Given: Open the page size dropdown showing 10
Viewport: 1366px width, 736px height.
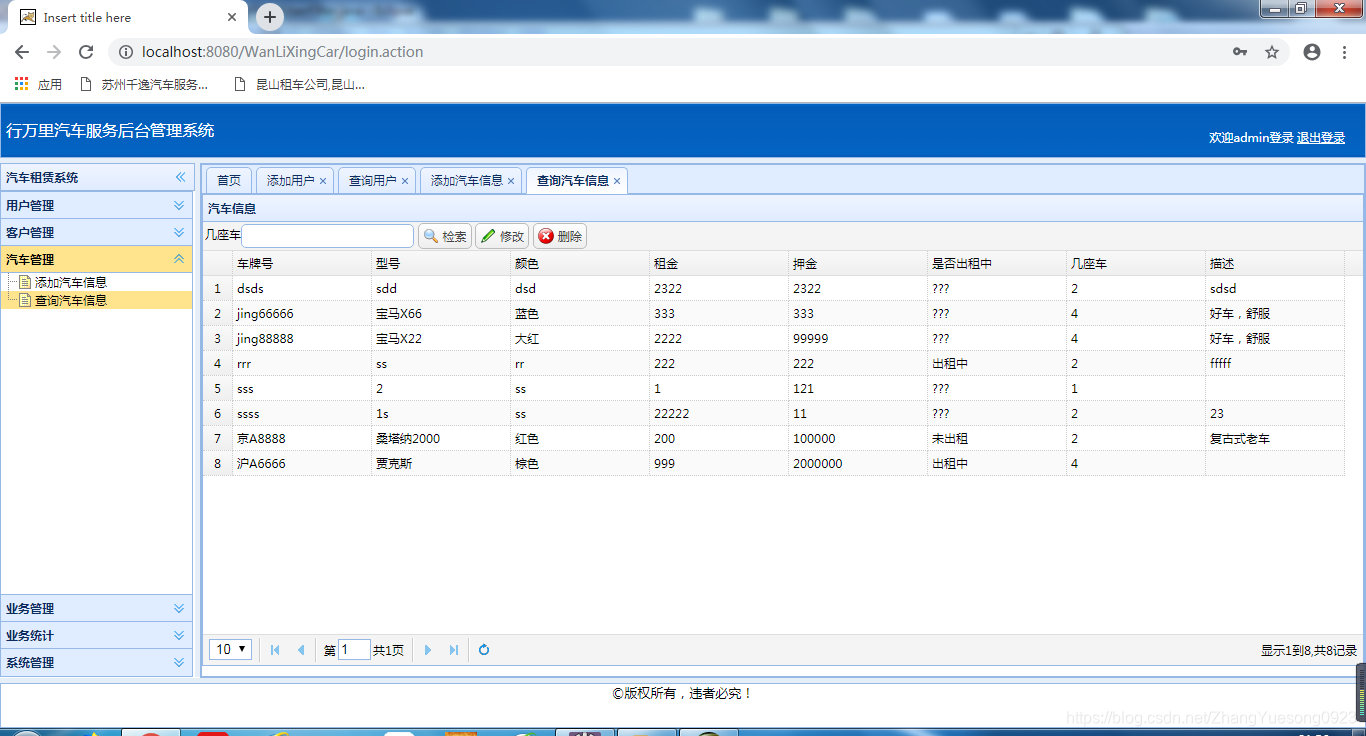Looking at the screenshot, I should click(x=230, y=650).
